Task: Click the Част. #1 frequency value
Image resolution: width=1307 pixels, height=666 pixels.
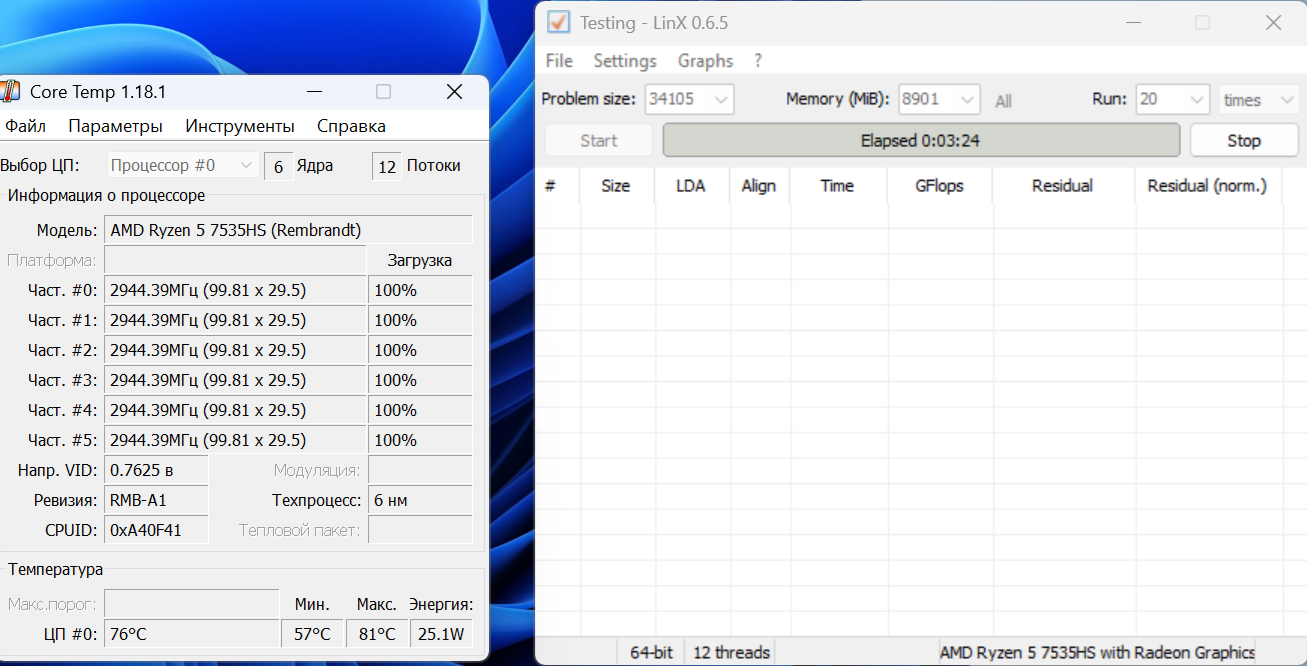Action: [235, 320]
